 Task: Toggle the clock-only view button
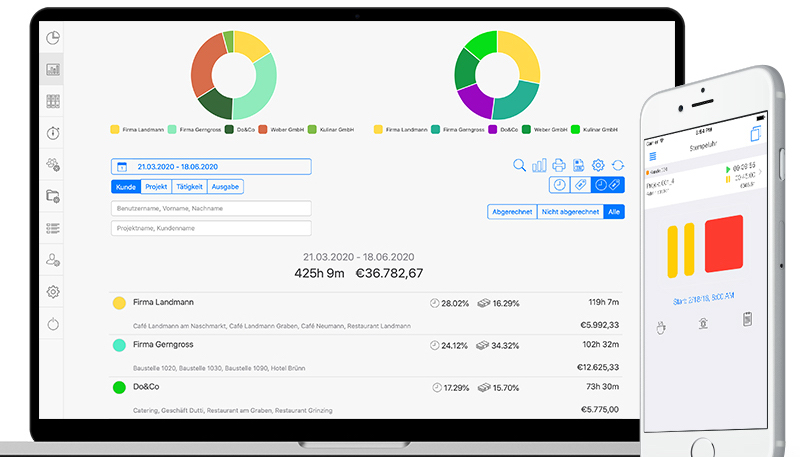pos(559,185)
